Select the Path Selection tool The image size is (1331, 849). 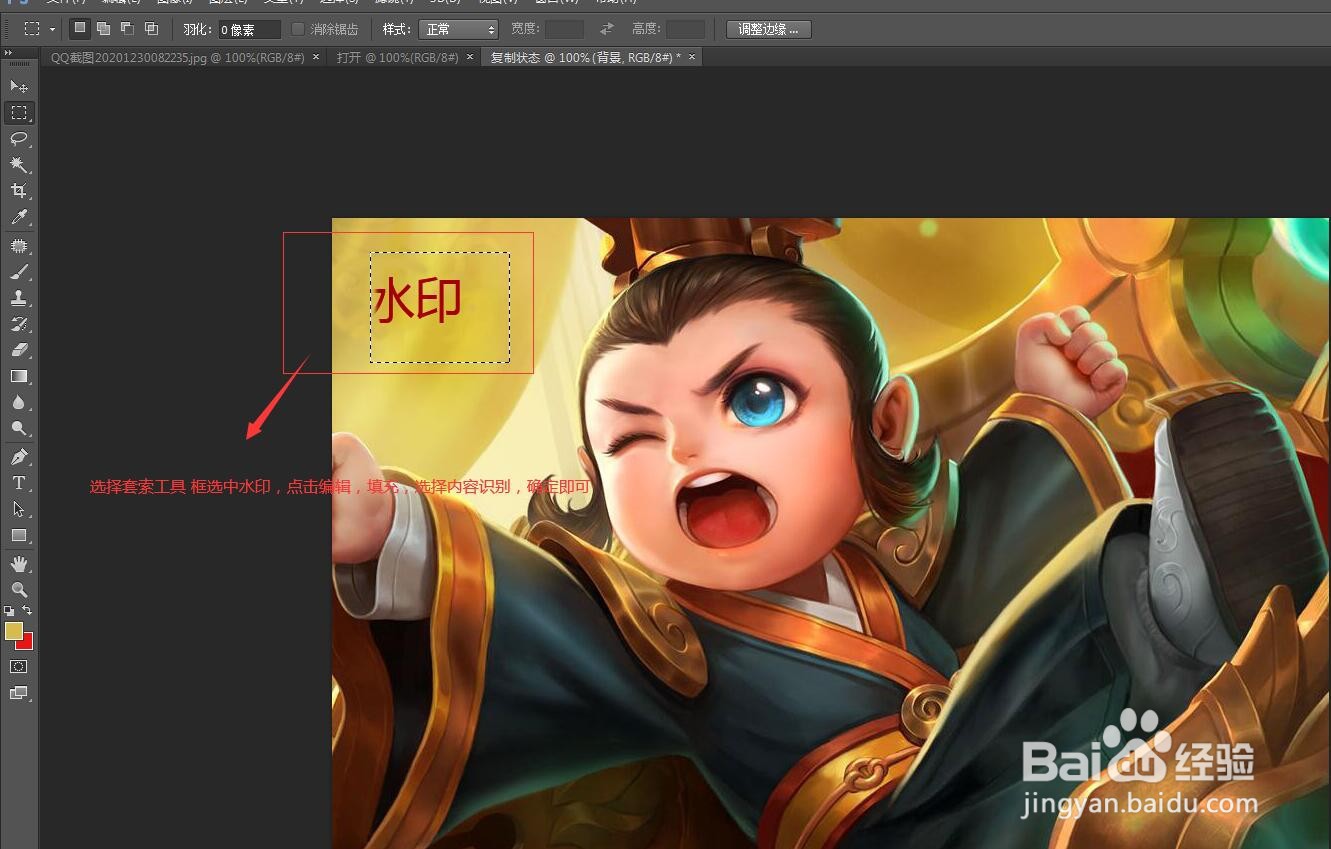[x=19, y=509]
